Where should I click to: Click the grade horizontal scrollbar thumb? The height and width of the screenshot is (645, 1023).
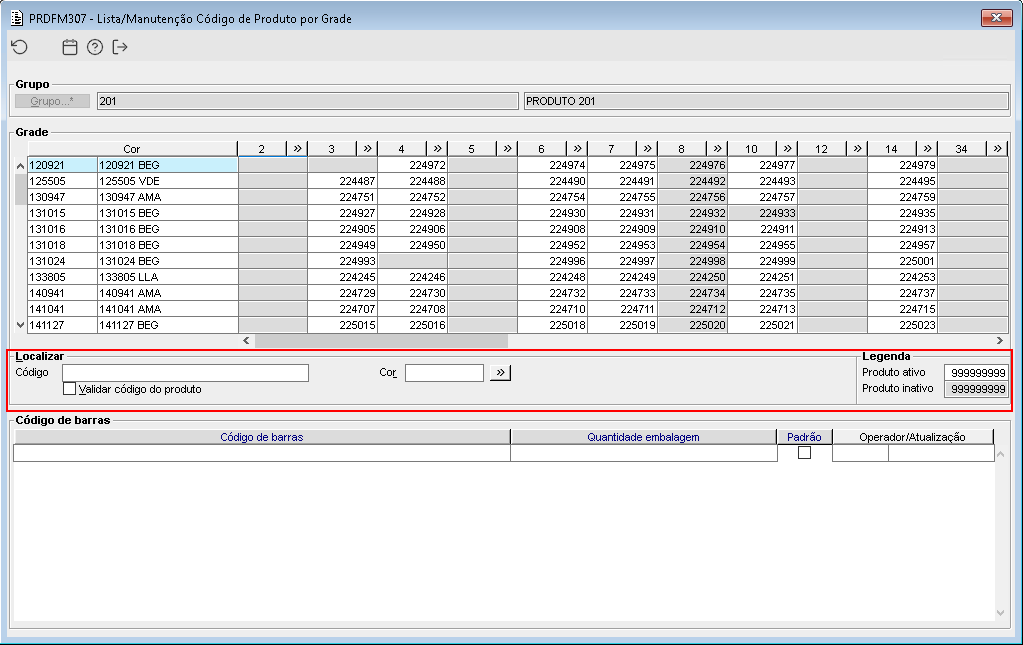(x=382, y=340)
